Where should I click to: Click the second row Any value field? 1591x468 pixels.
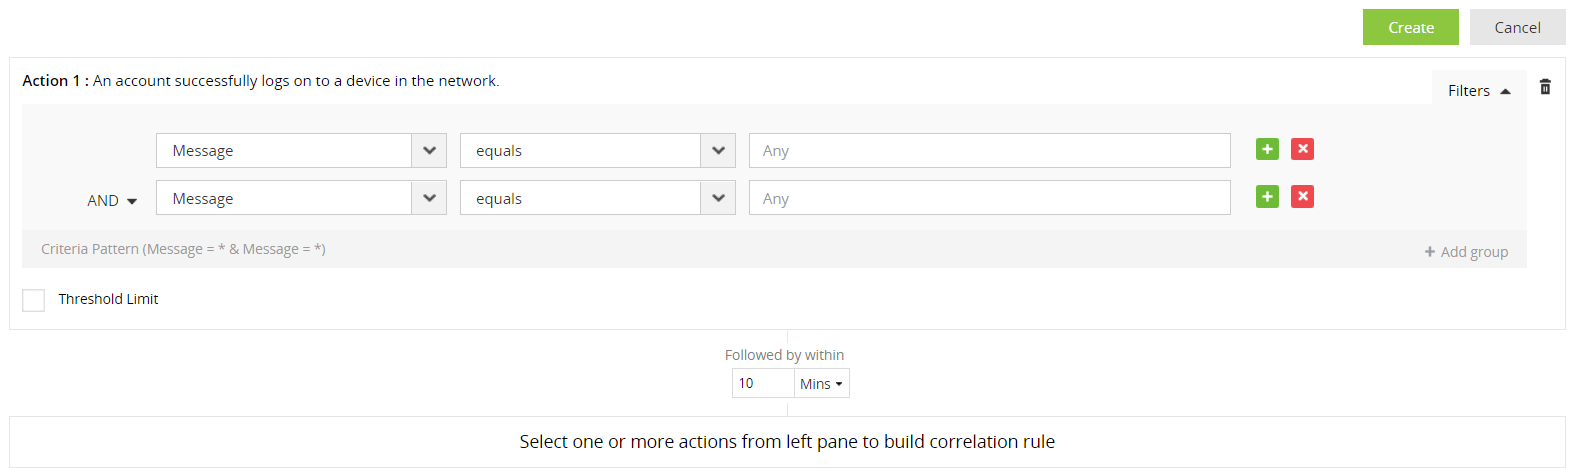989,198
